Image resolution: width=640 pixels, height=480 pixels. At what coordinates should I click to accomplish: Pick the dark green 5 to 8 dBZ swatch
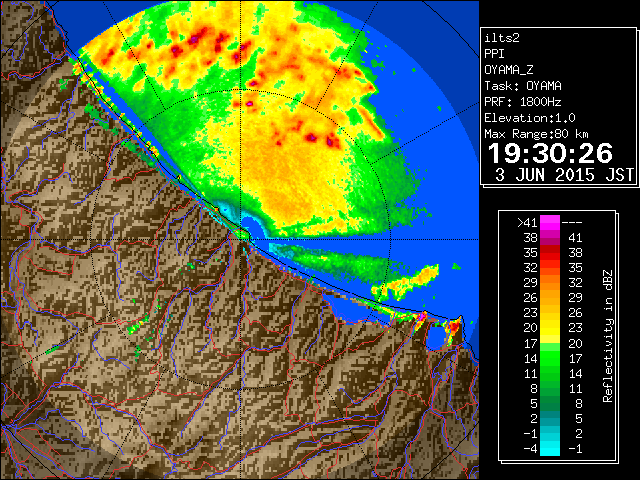550,403
